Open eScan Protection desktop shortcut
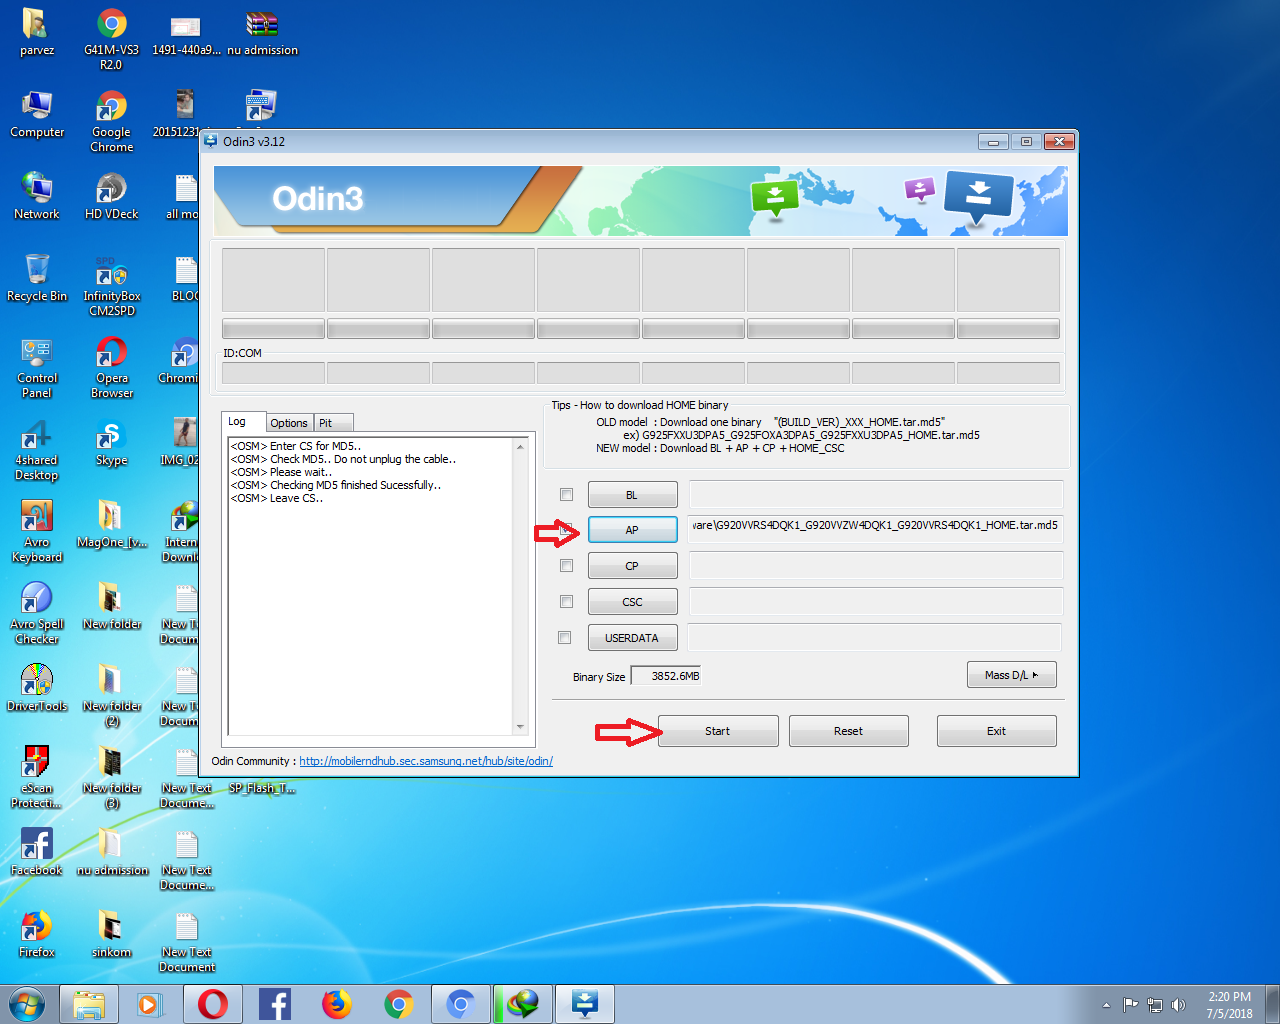Image resolution: width=1280 pixels, height=1024 pixels. tap(37, 777)
